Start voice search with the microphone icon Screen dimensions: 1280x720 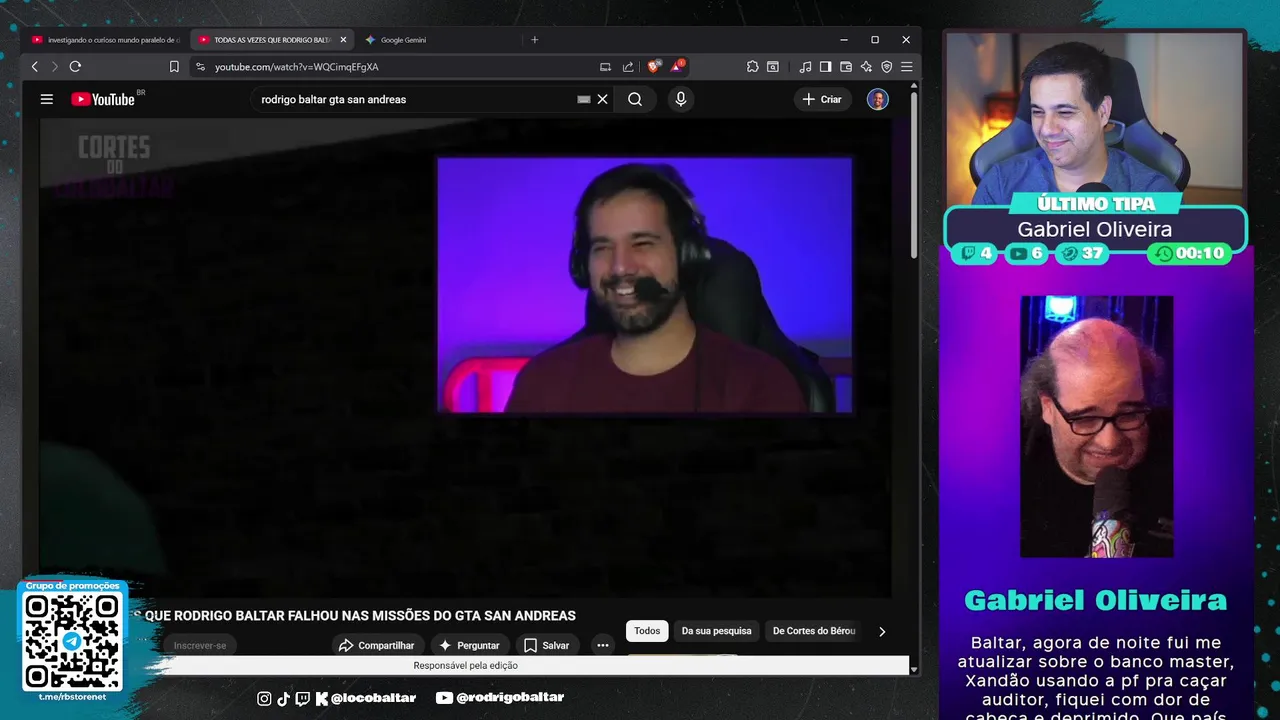(x=681, y=99)
